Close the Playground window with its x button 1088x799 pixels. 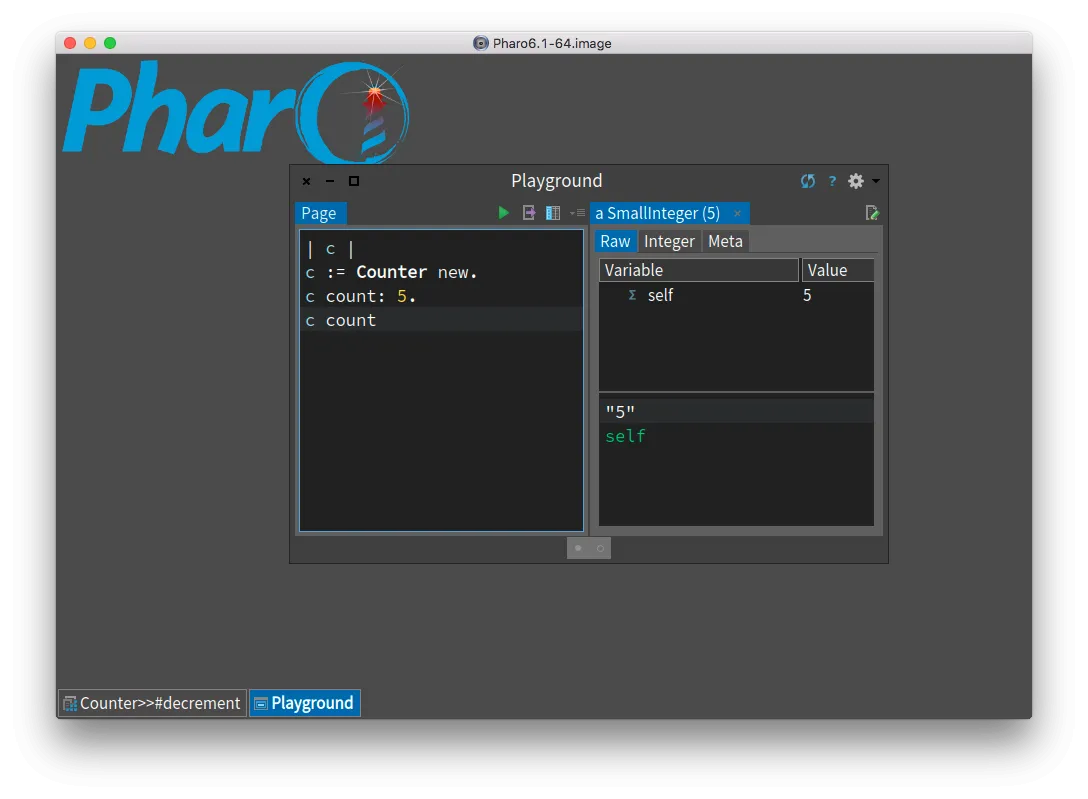pos(307,181)
